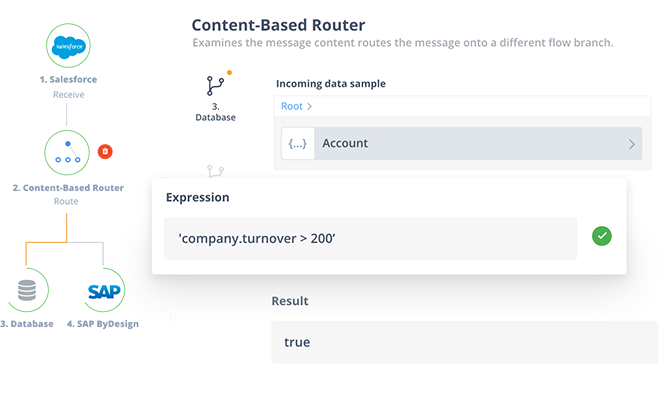Select the Content-Based Router node icon
670x397 pixels.
click(67, 153)
